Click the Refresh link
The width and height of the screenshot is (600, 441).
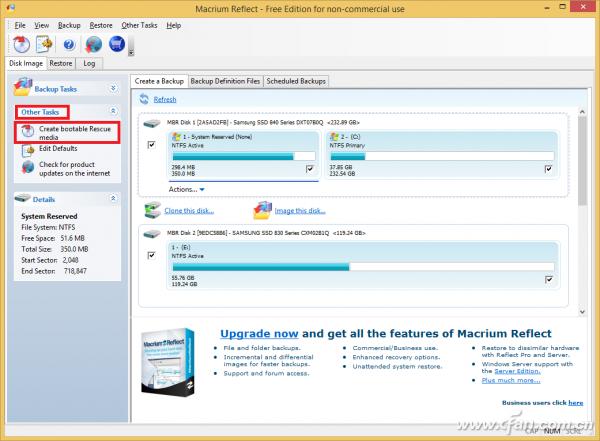pos(165,100)
